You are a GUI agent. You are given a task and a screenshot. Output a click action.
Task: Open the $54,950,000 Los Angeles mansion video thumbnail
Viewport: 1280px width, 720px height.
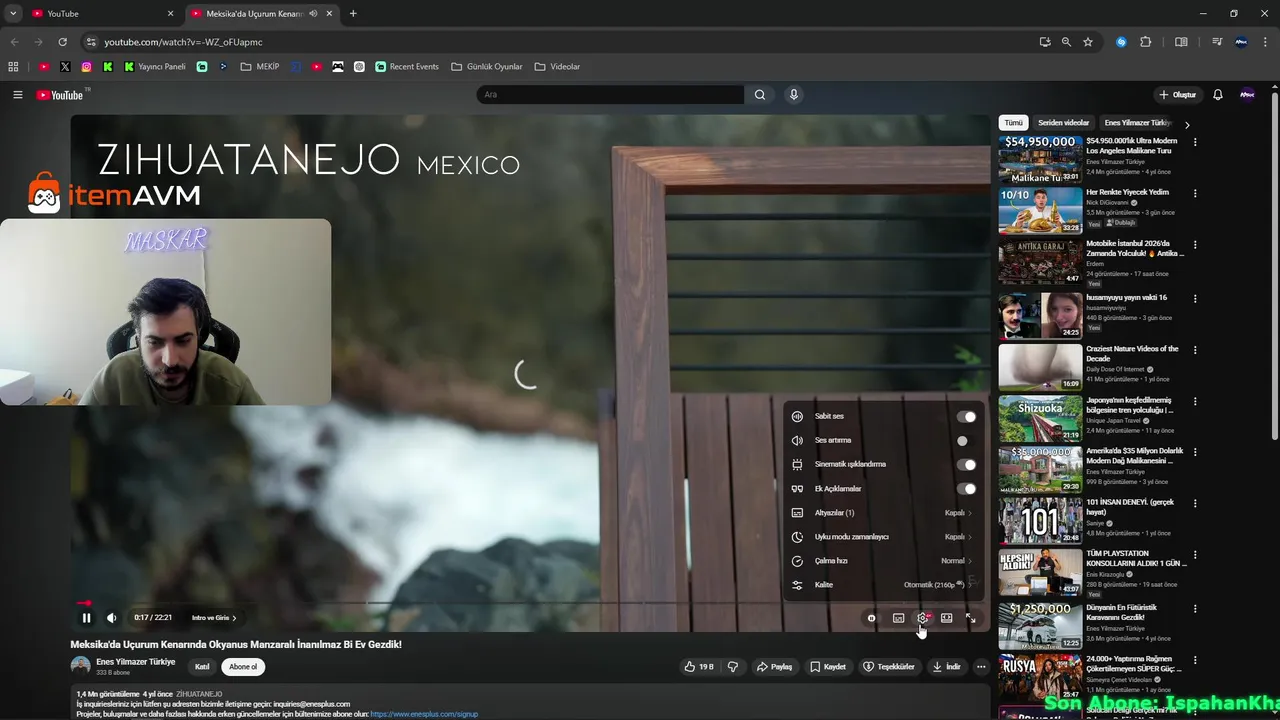[x=1040, y=158]
